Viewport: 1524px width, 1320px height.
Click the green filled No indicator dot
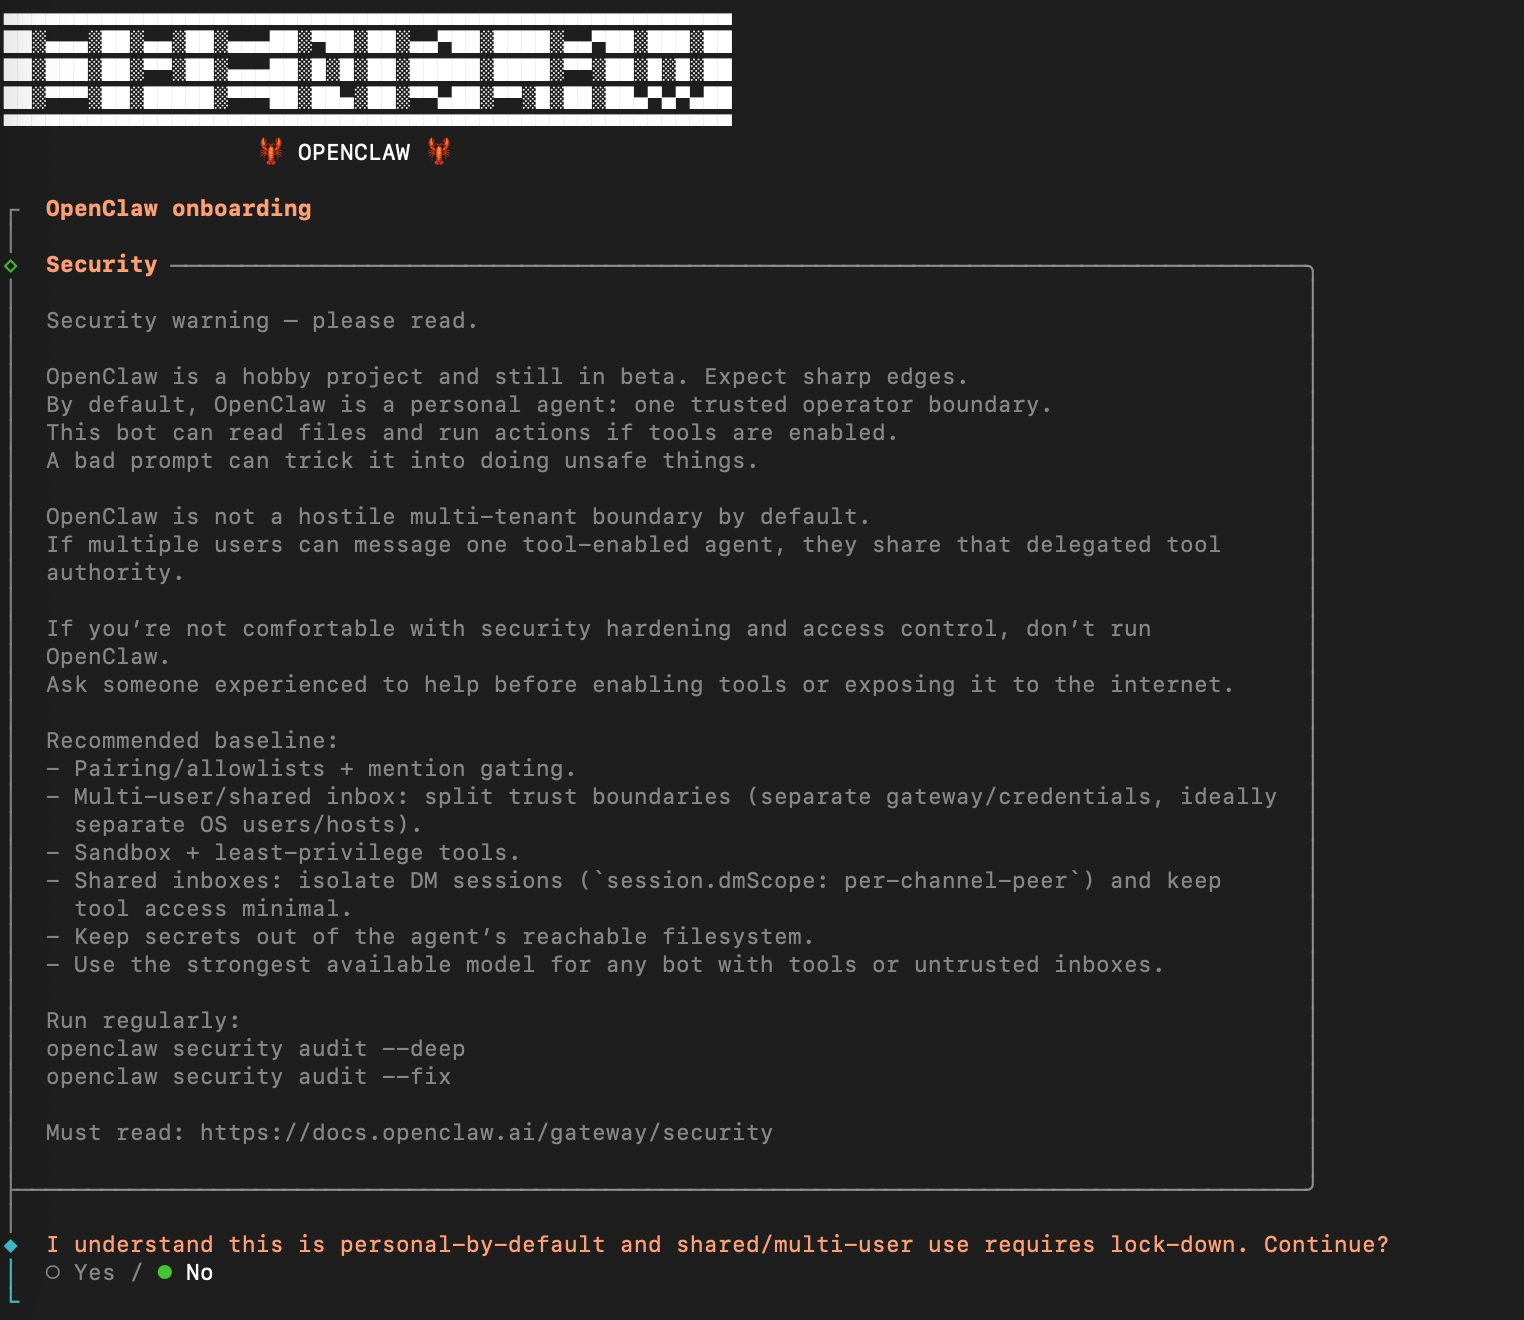pyautogui.click(x=165, y=1272)
